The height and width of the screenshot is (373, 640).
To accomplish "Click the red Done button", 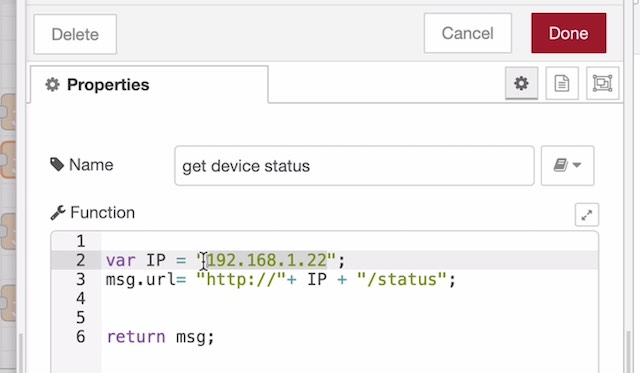I will click(569, 33).
